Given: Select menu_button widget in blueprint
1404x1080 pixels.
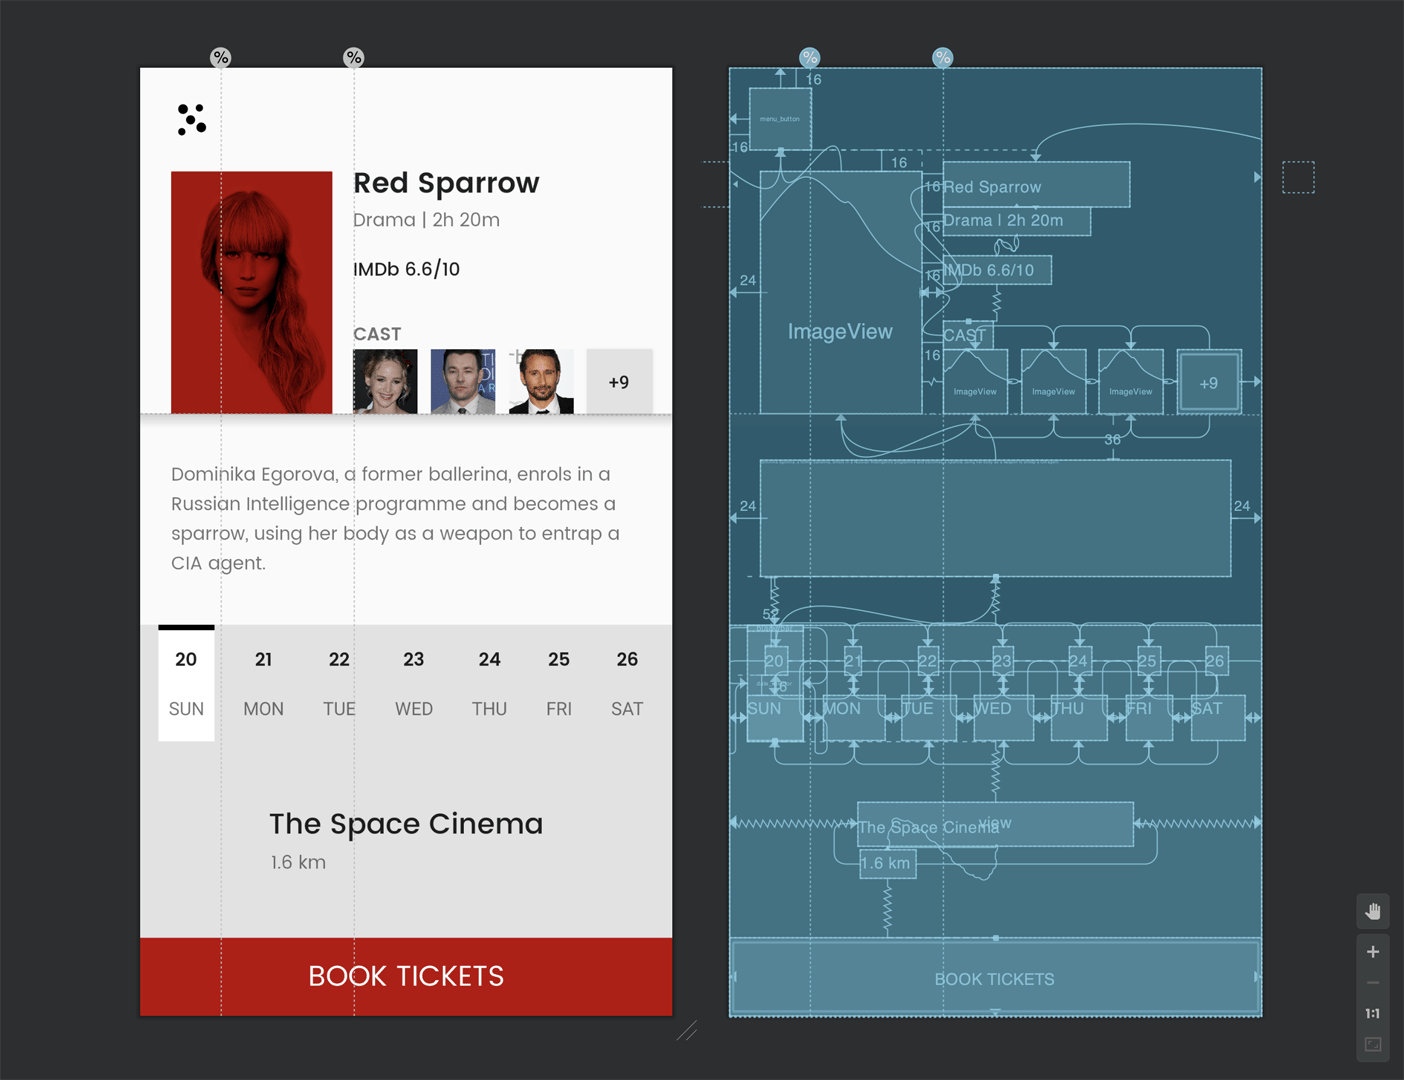Looking at the screenshot, I should click(x=780, y=119).
